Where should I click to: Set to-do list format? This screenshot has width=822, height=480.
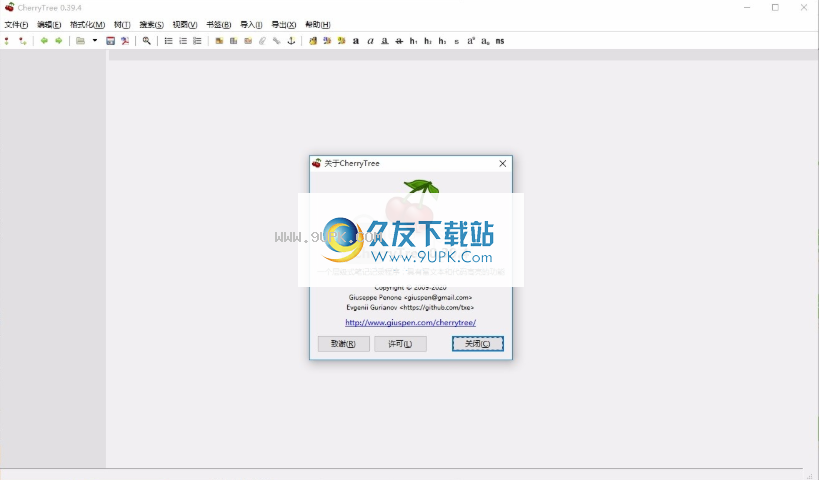(x=197, y=41)
